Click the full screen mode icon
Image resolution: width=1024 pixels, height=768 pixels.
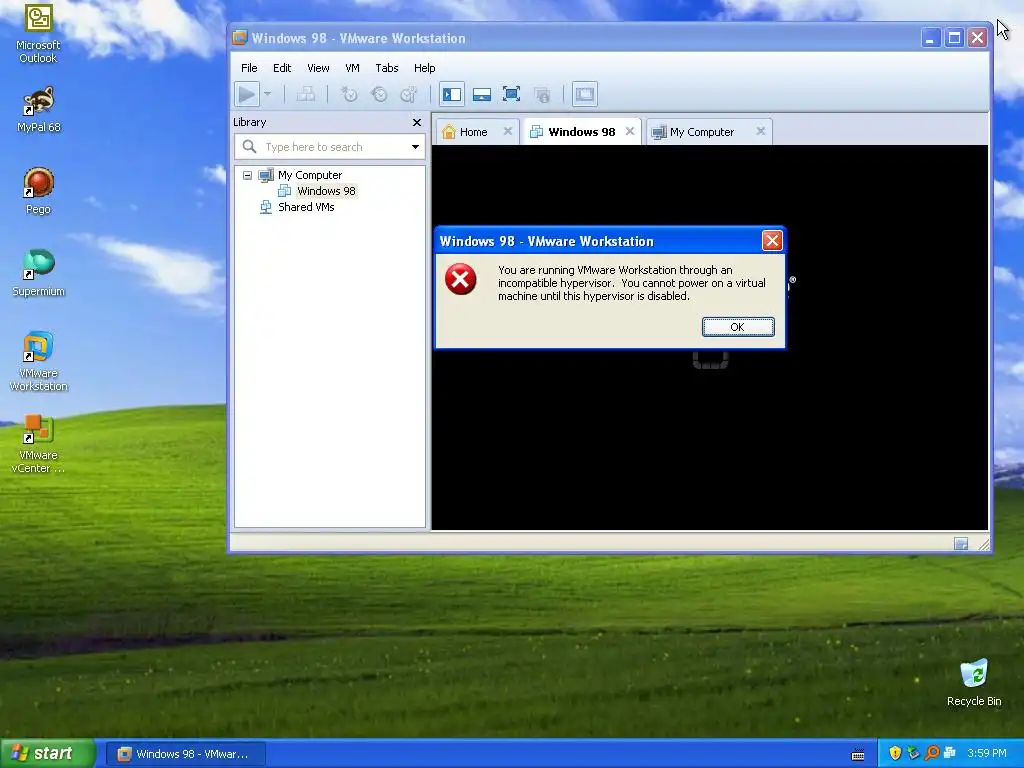(511, 95)
